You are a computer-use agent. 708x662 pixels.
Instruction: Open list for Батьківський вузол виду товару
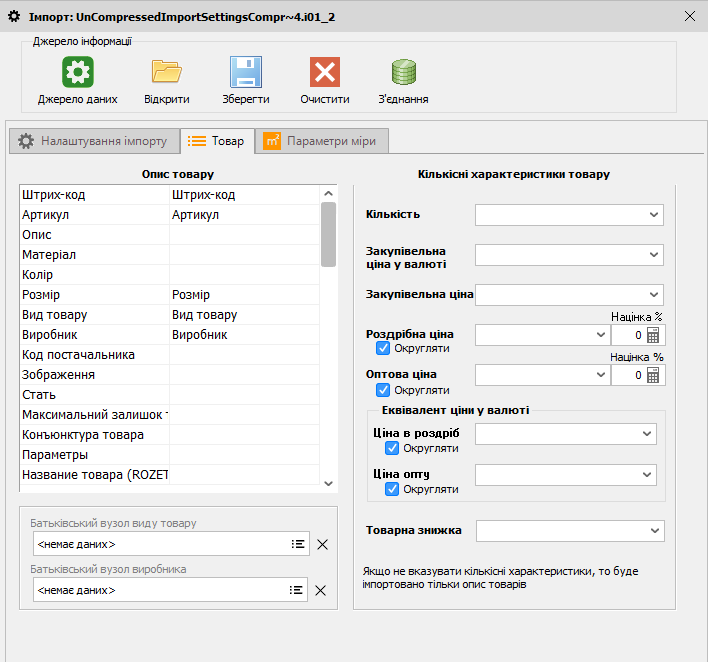[297, 544]
